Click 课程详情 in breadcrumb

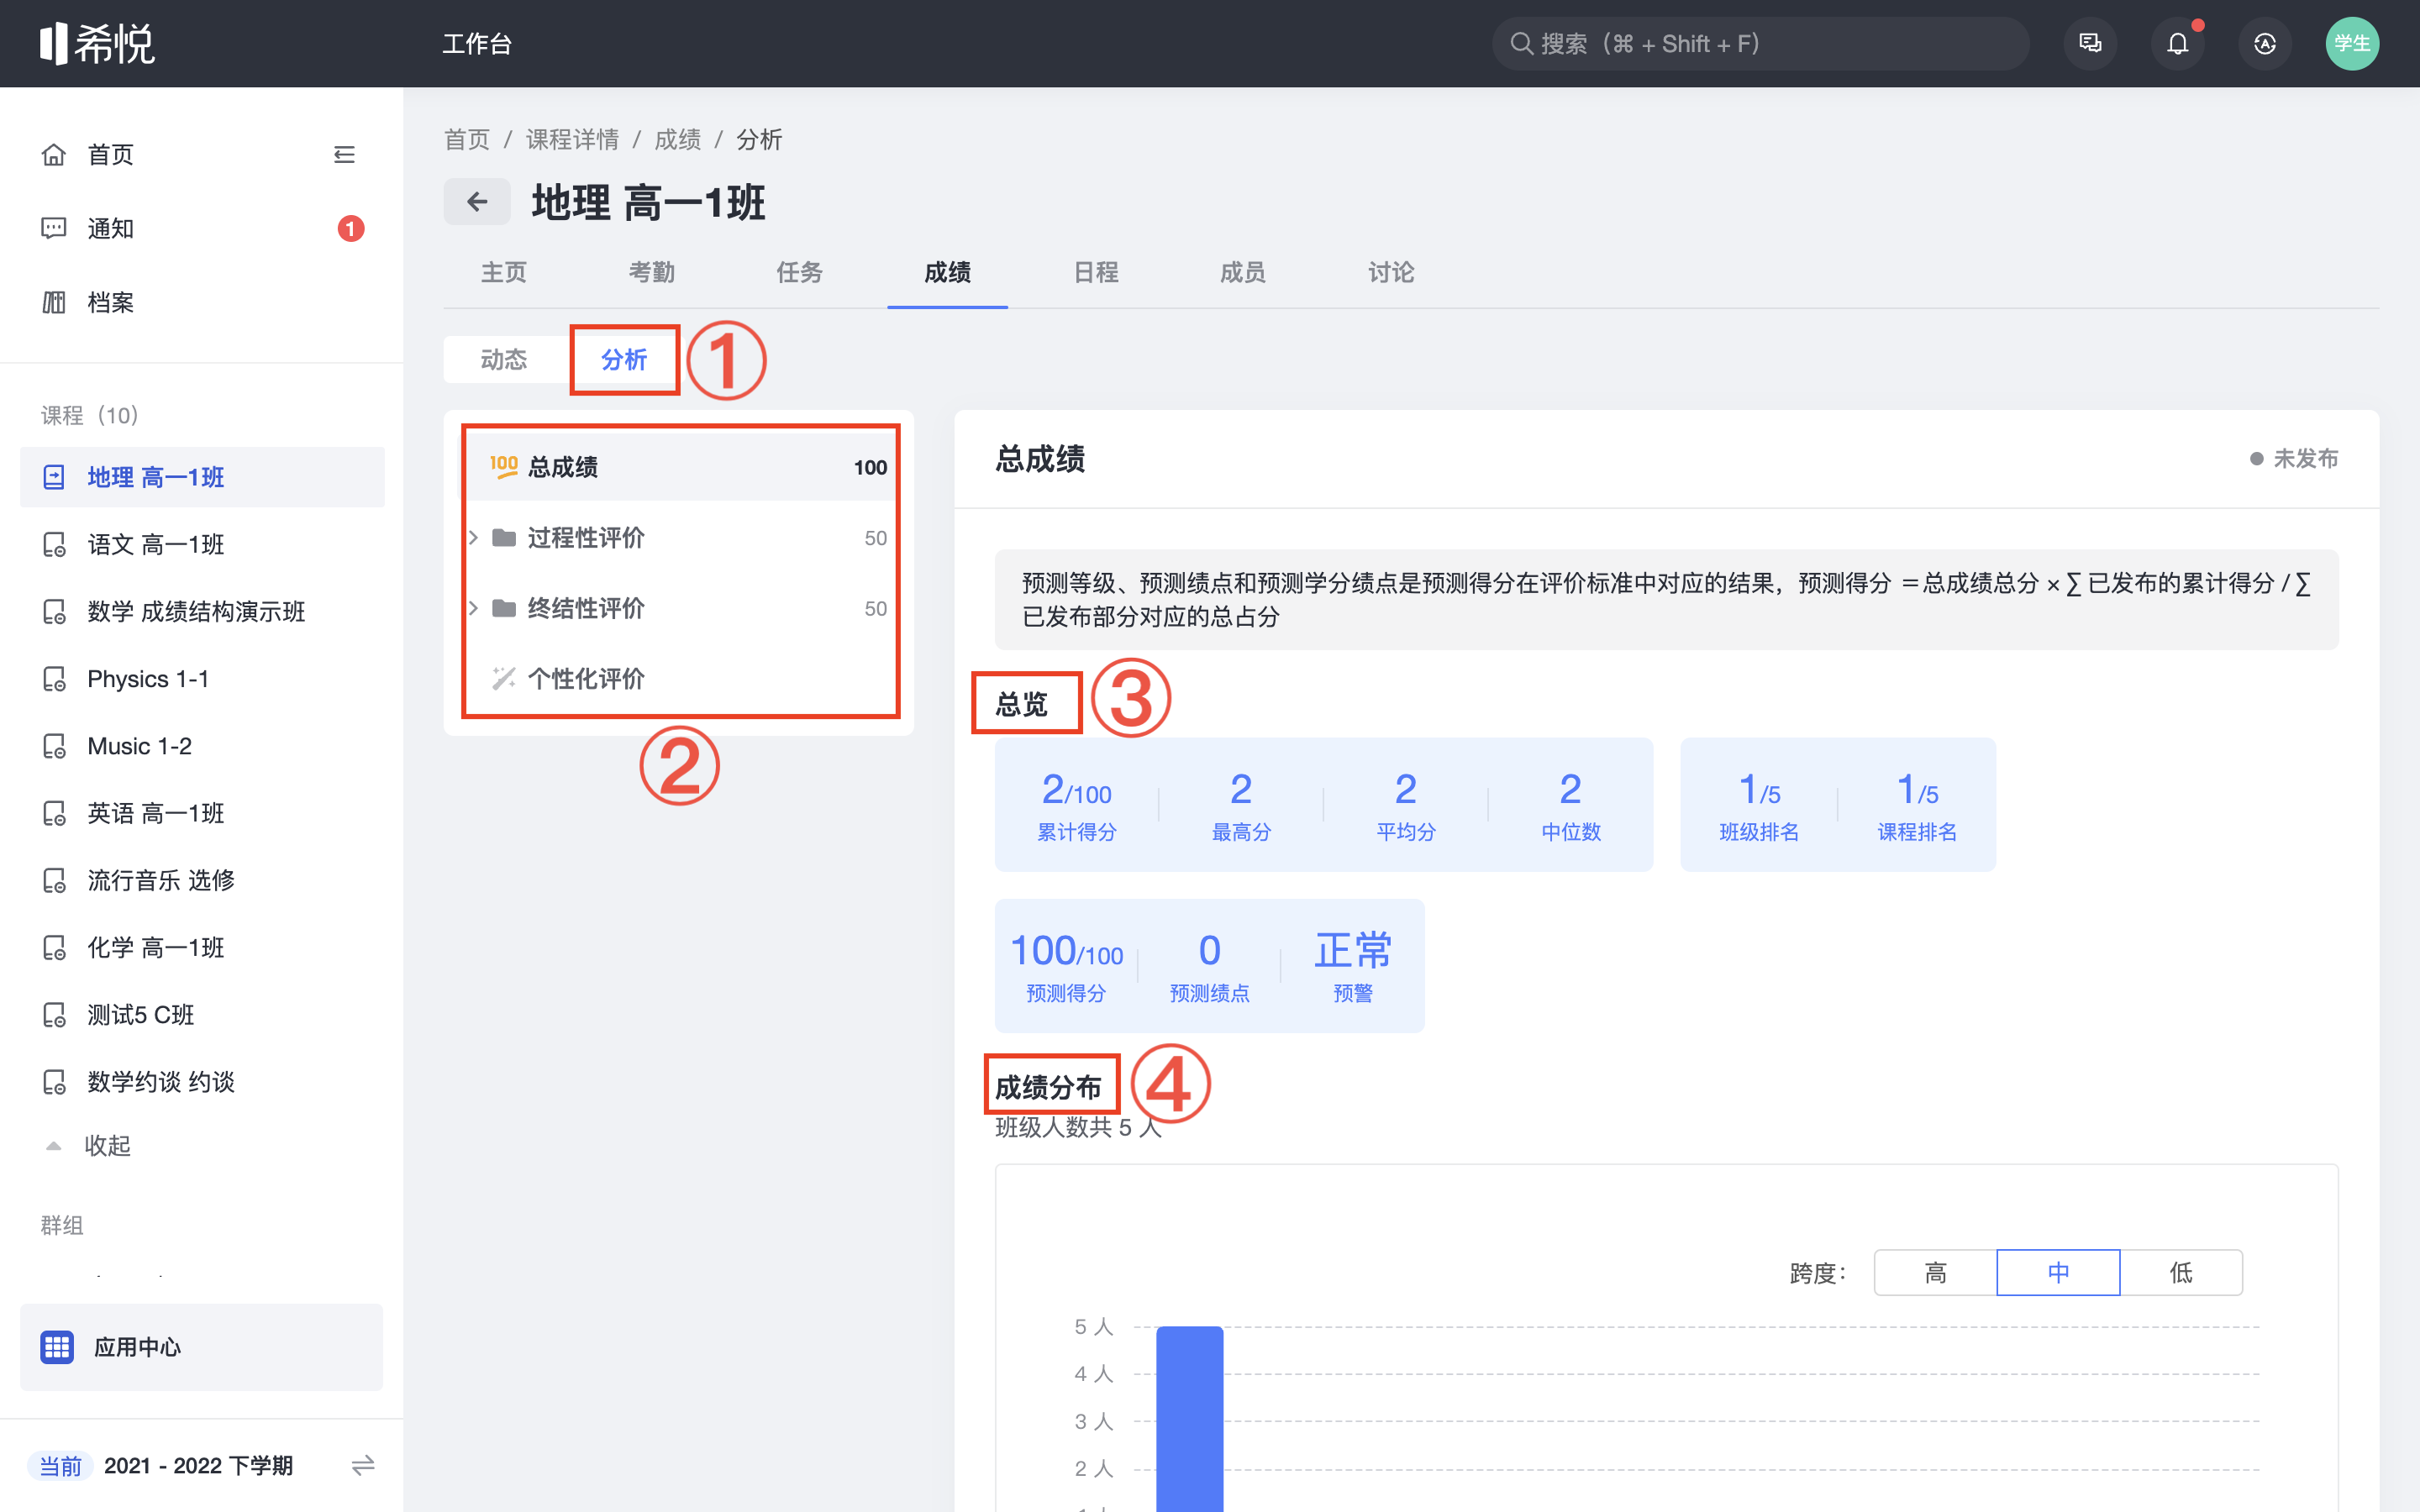tap(572, 139)
